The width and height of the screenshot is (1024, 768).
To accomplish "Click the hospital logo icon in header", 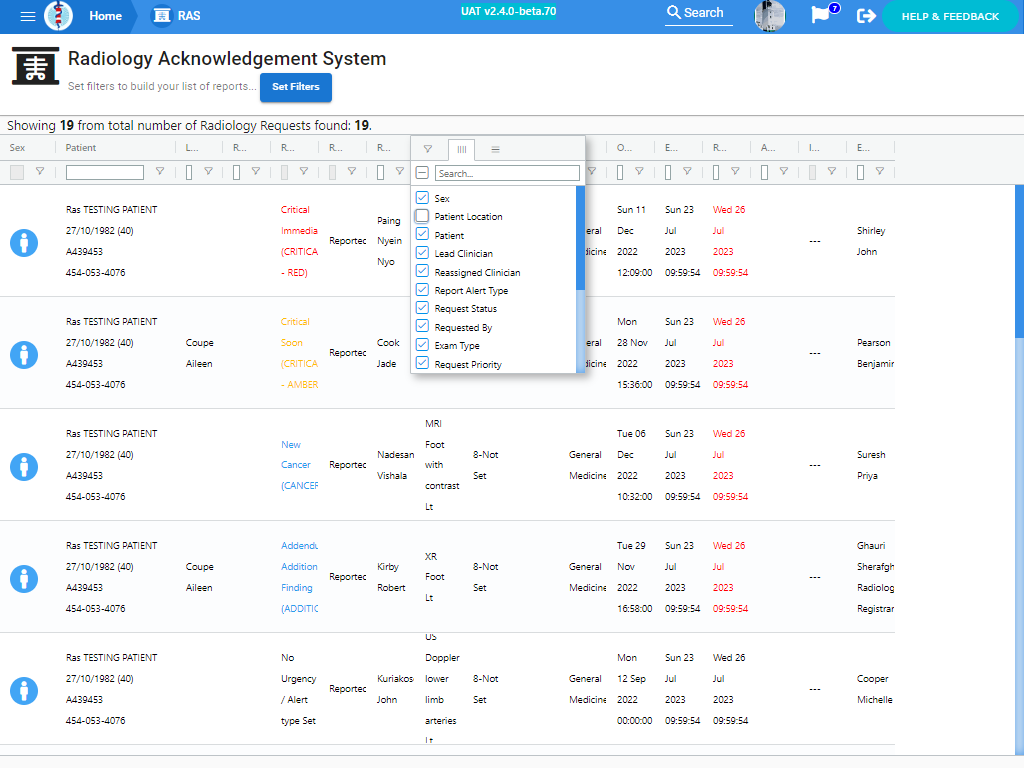I will [59, 16].
